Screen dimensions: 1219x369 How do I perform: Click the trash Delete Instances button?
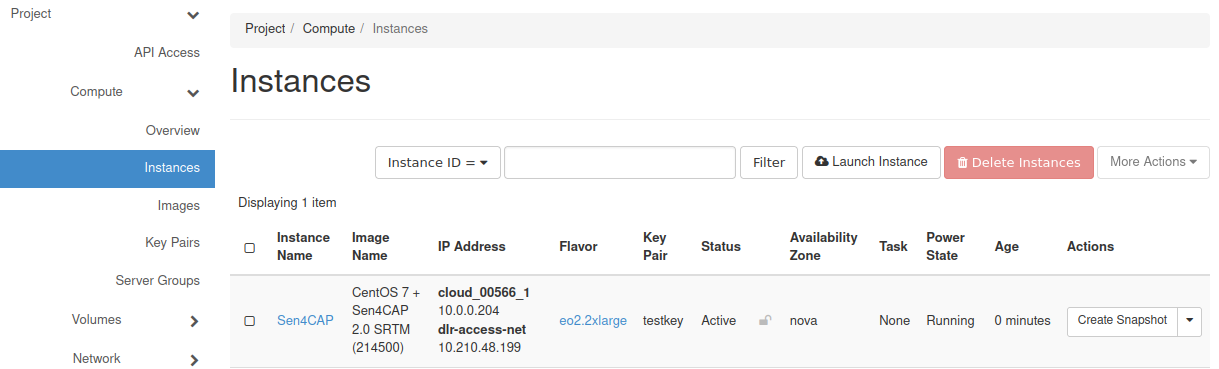tap(1018, 162)
